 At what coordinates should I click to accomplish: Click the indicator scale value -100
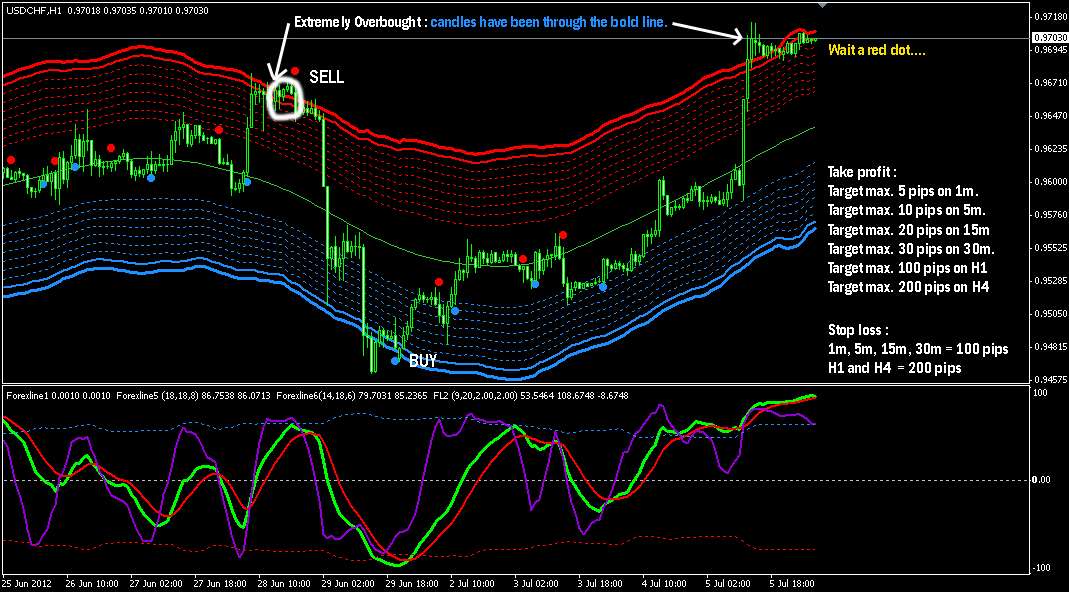tap(1042, 568)
